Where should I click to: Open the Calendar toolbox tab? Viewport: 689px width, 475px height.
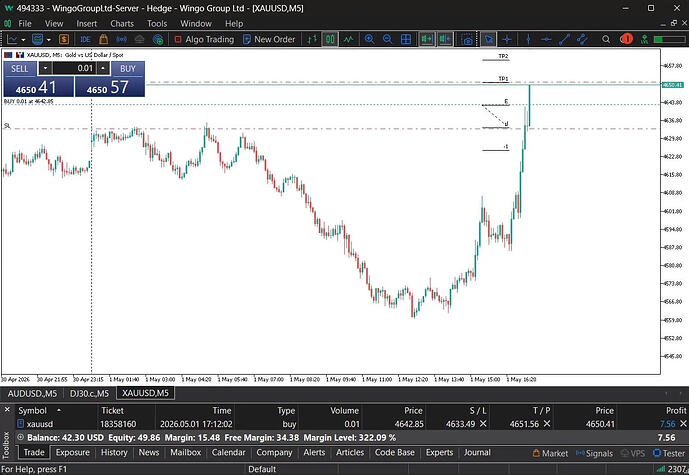228,453
